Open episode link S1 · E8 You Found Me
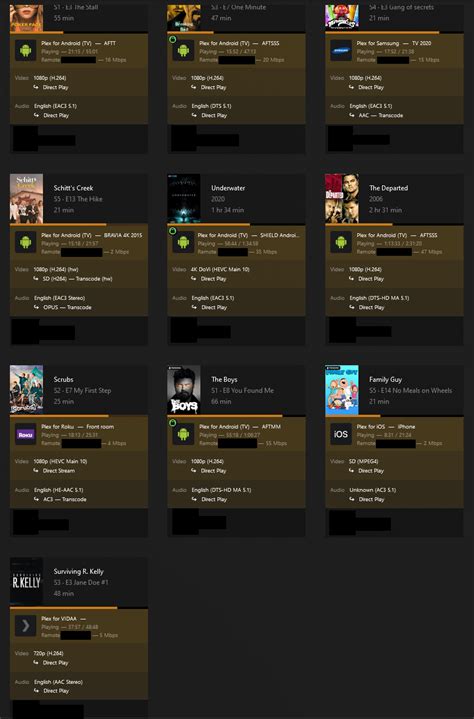 (243, 391)
